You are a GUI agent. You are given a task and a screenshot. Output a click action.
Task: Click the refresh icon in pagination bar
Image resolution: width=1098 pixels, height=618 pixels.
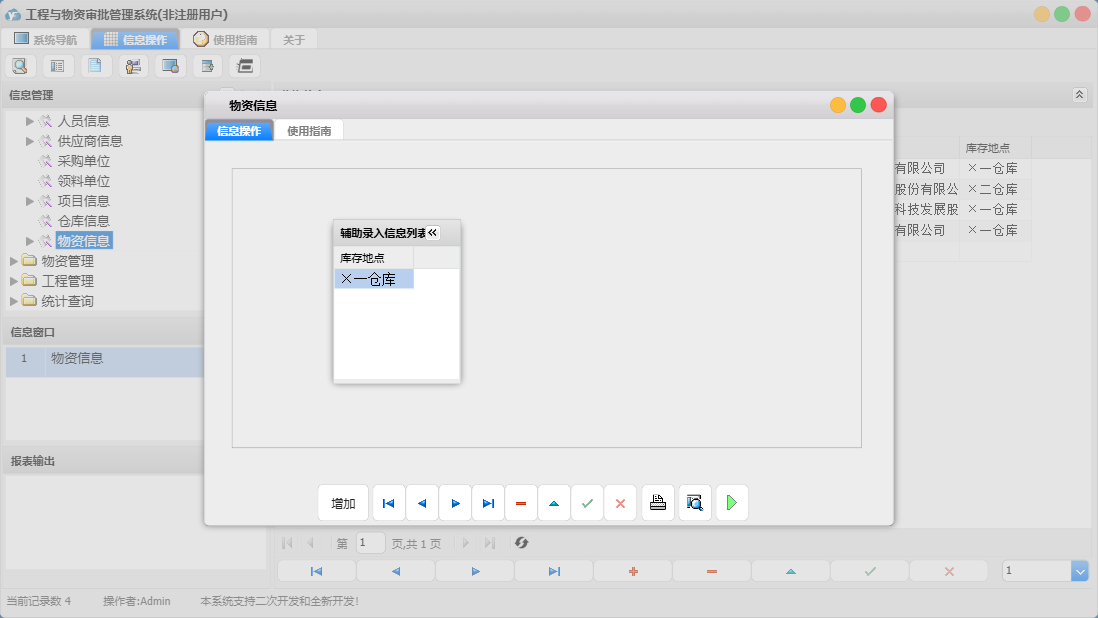click(x=521, y=543)
